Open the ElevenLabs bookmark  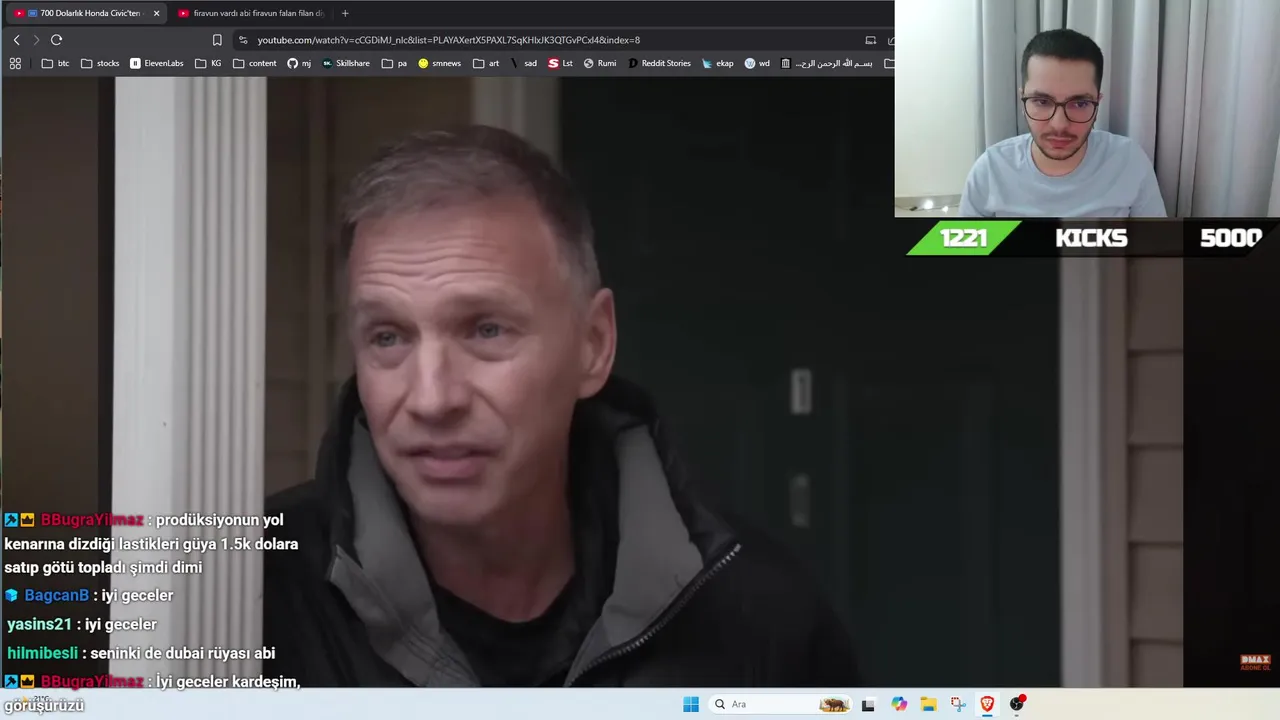(157, 63)
